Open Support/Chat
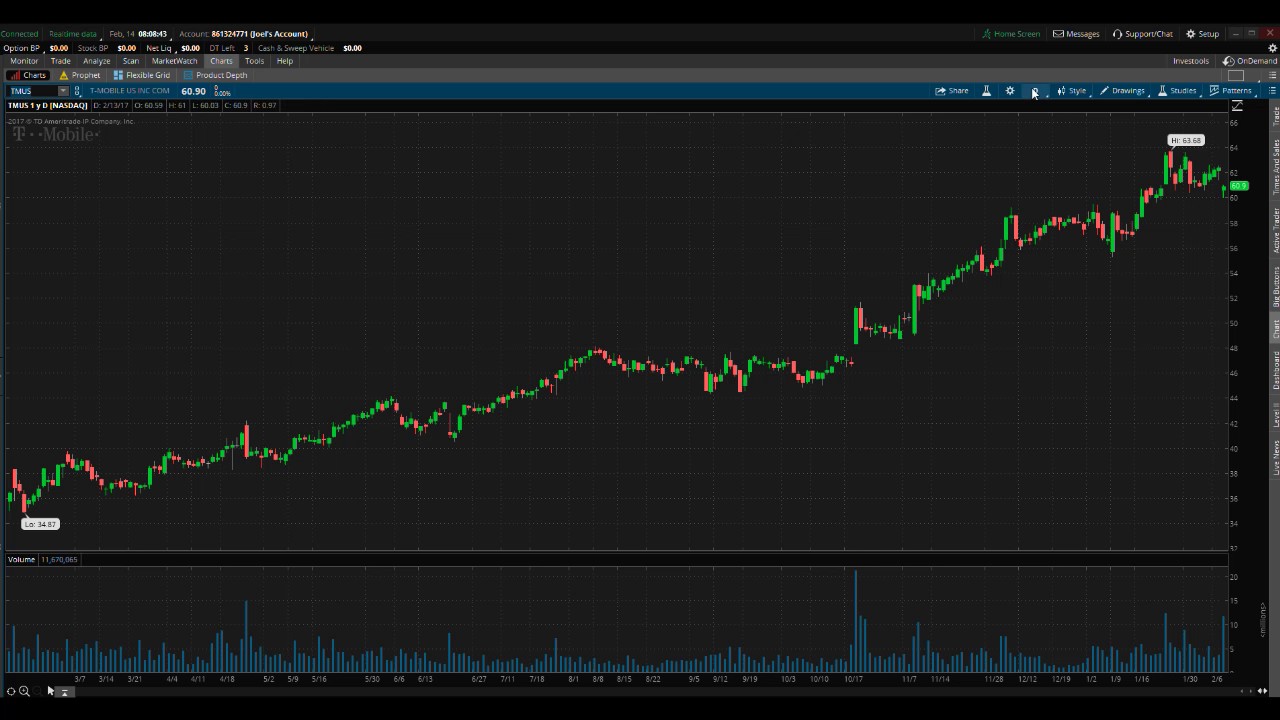 [1143, 34]
